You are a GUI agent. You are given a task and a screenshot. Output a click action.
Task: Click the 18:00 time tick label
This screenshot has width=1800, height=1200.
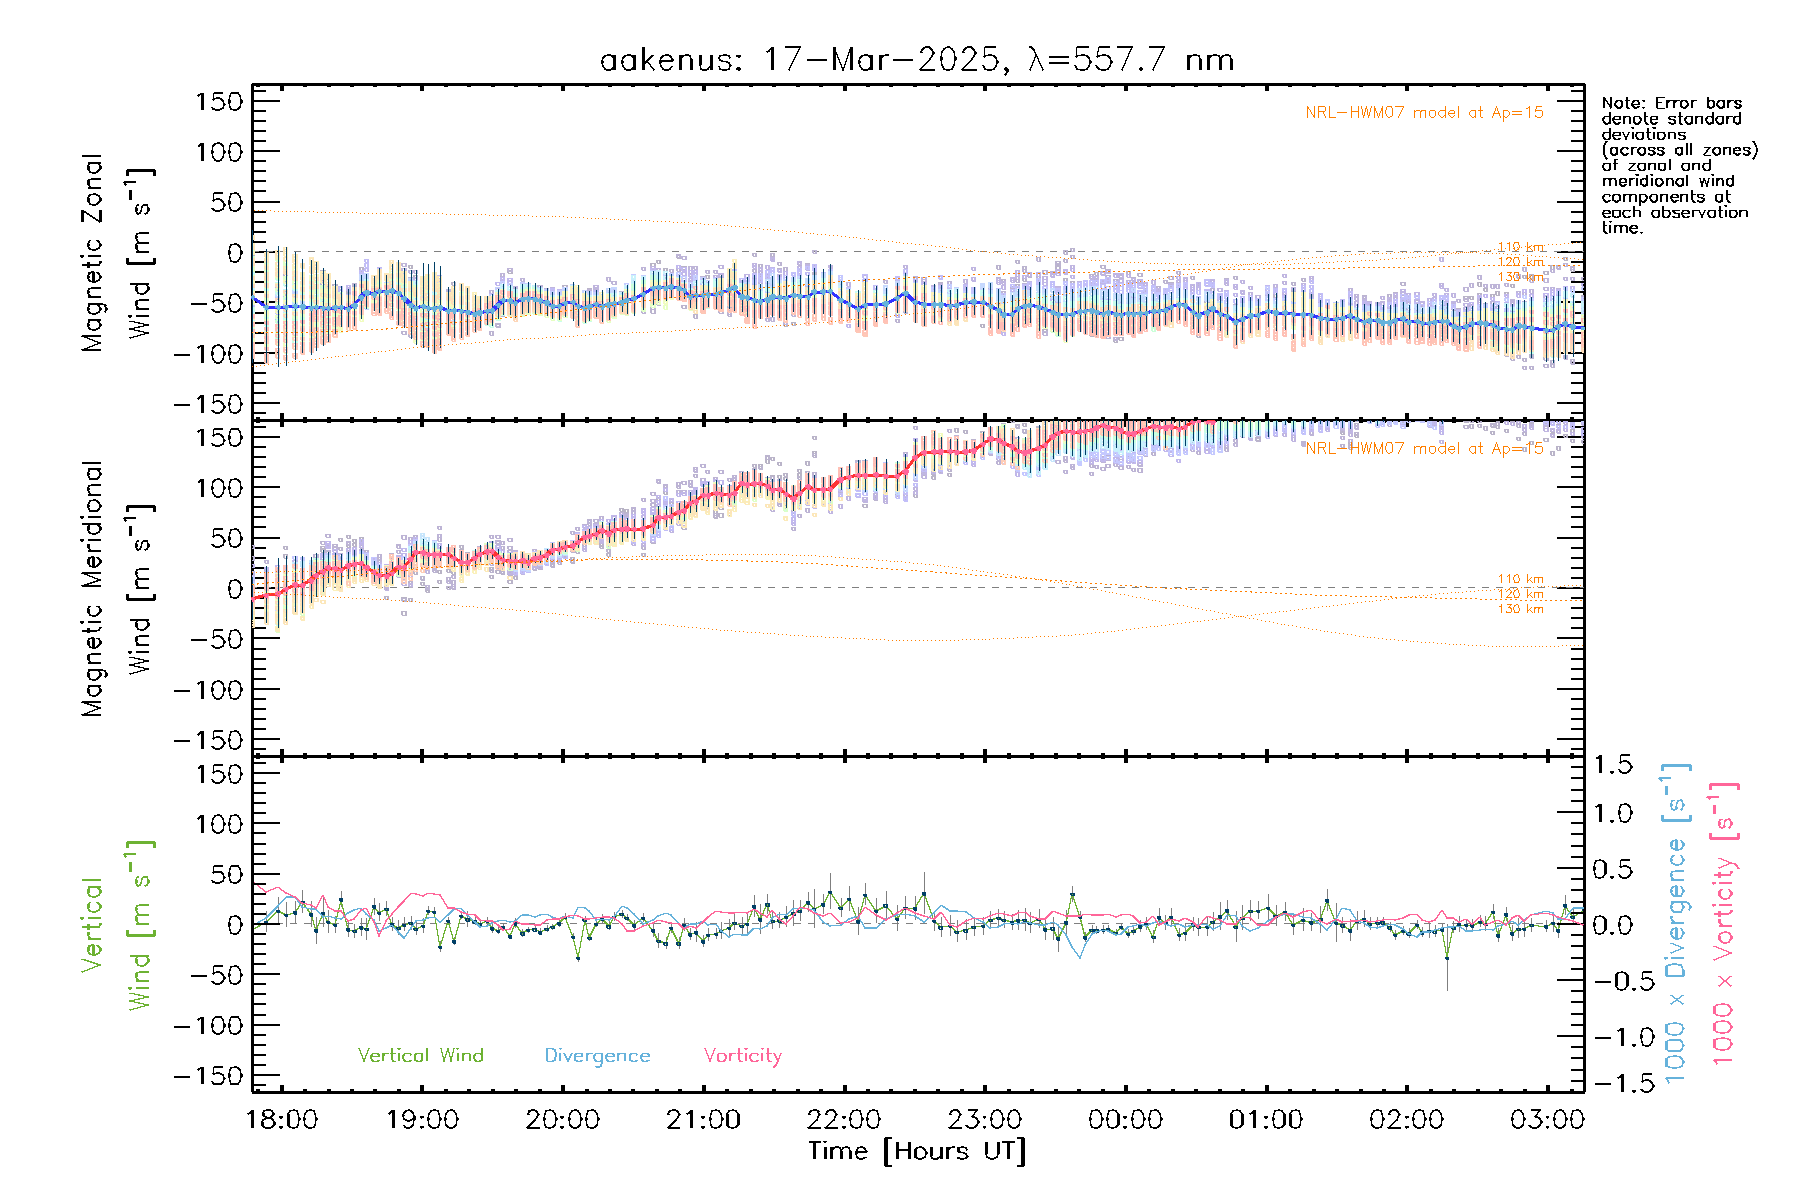click(x=282, y=1120)
